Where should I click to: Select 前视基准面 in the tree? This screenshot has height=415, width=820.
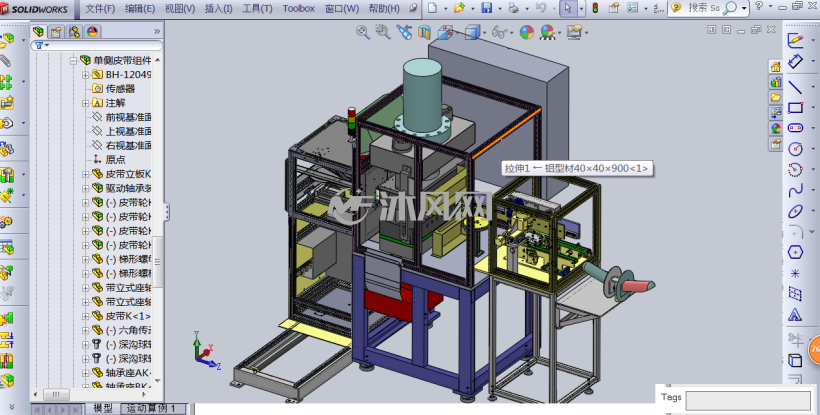click(x=129, y=117)
